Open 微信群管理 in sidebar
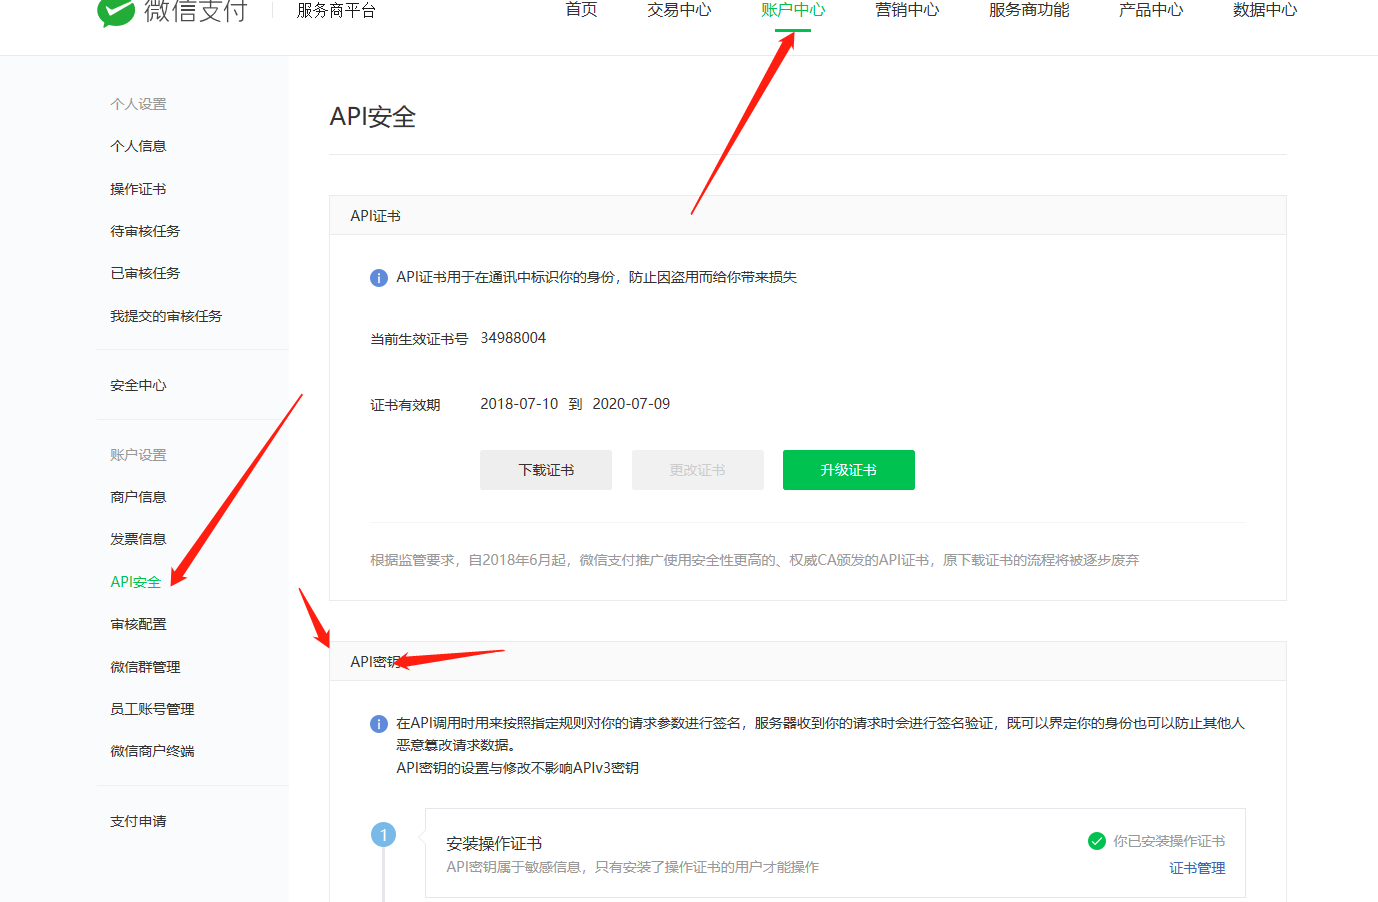This screenshot has width=1378, height=902. [145, 667]
